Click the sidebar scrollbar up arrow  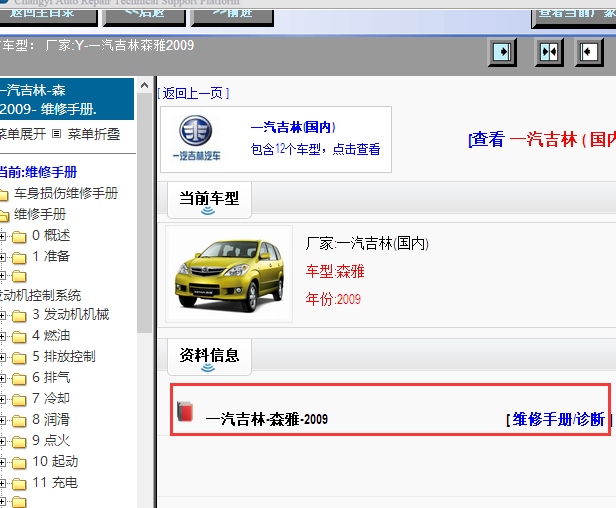[144, 85]
